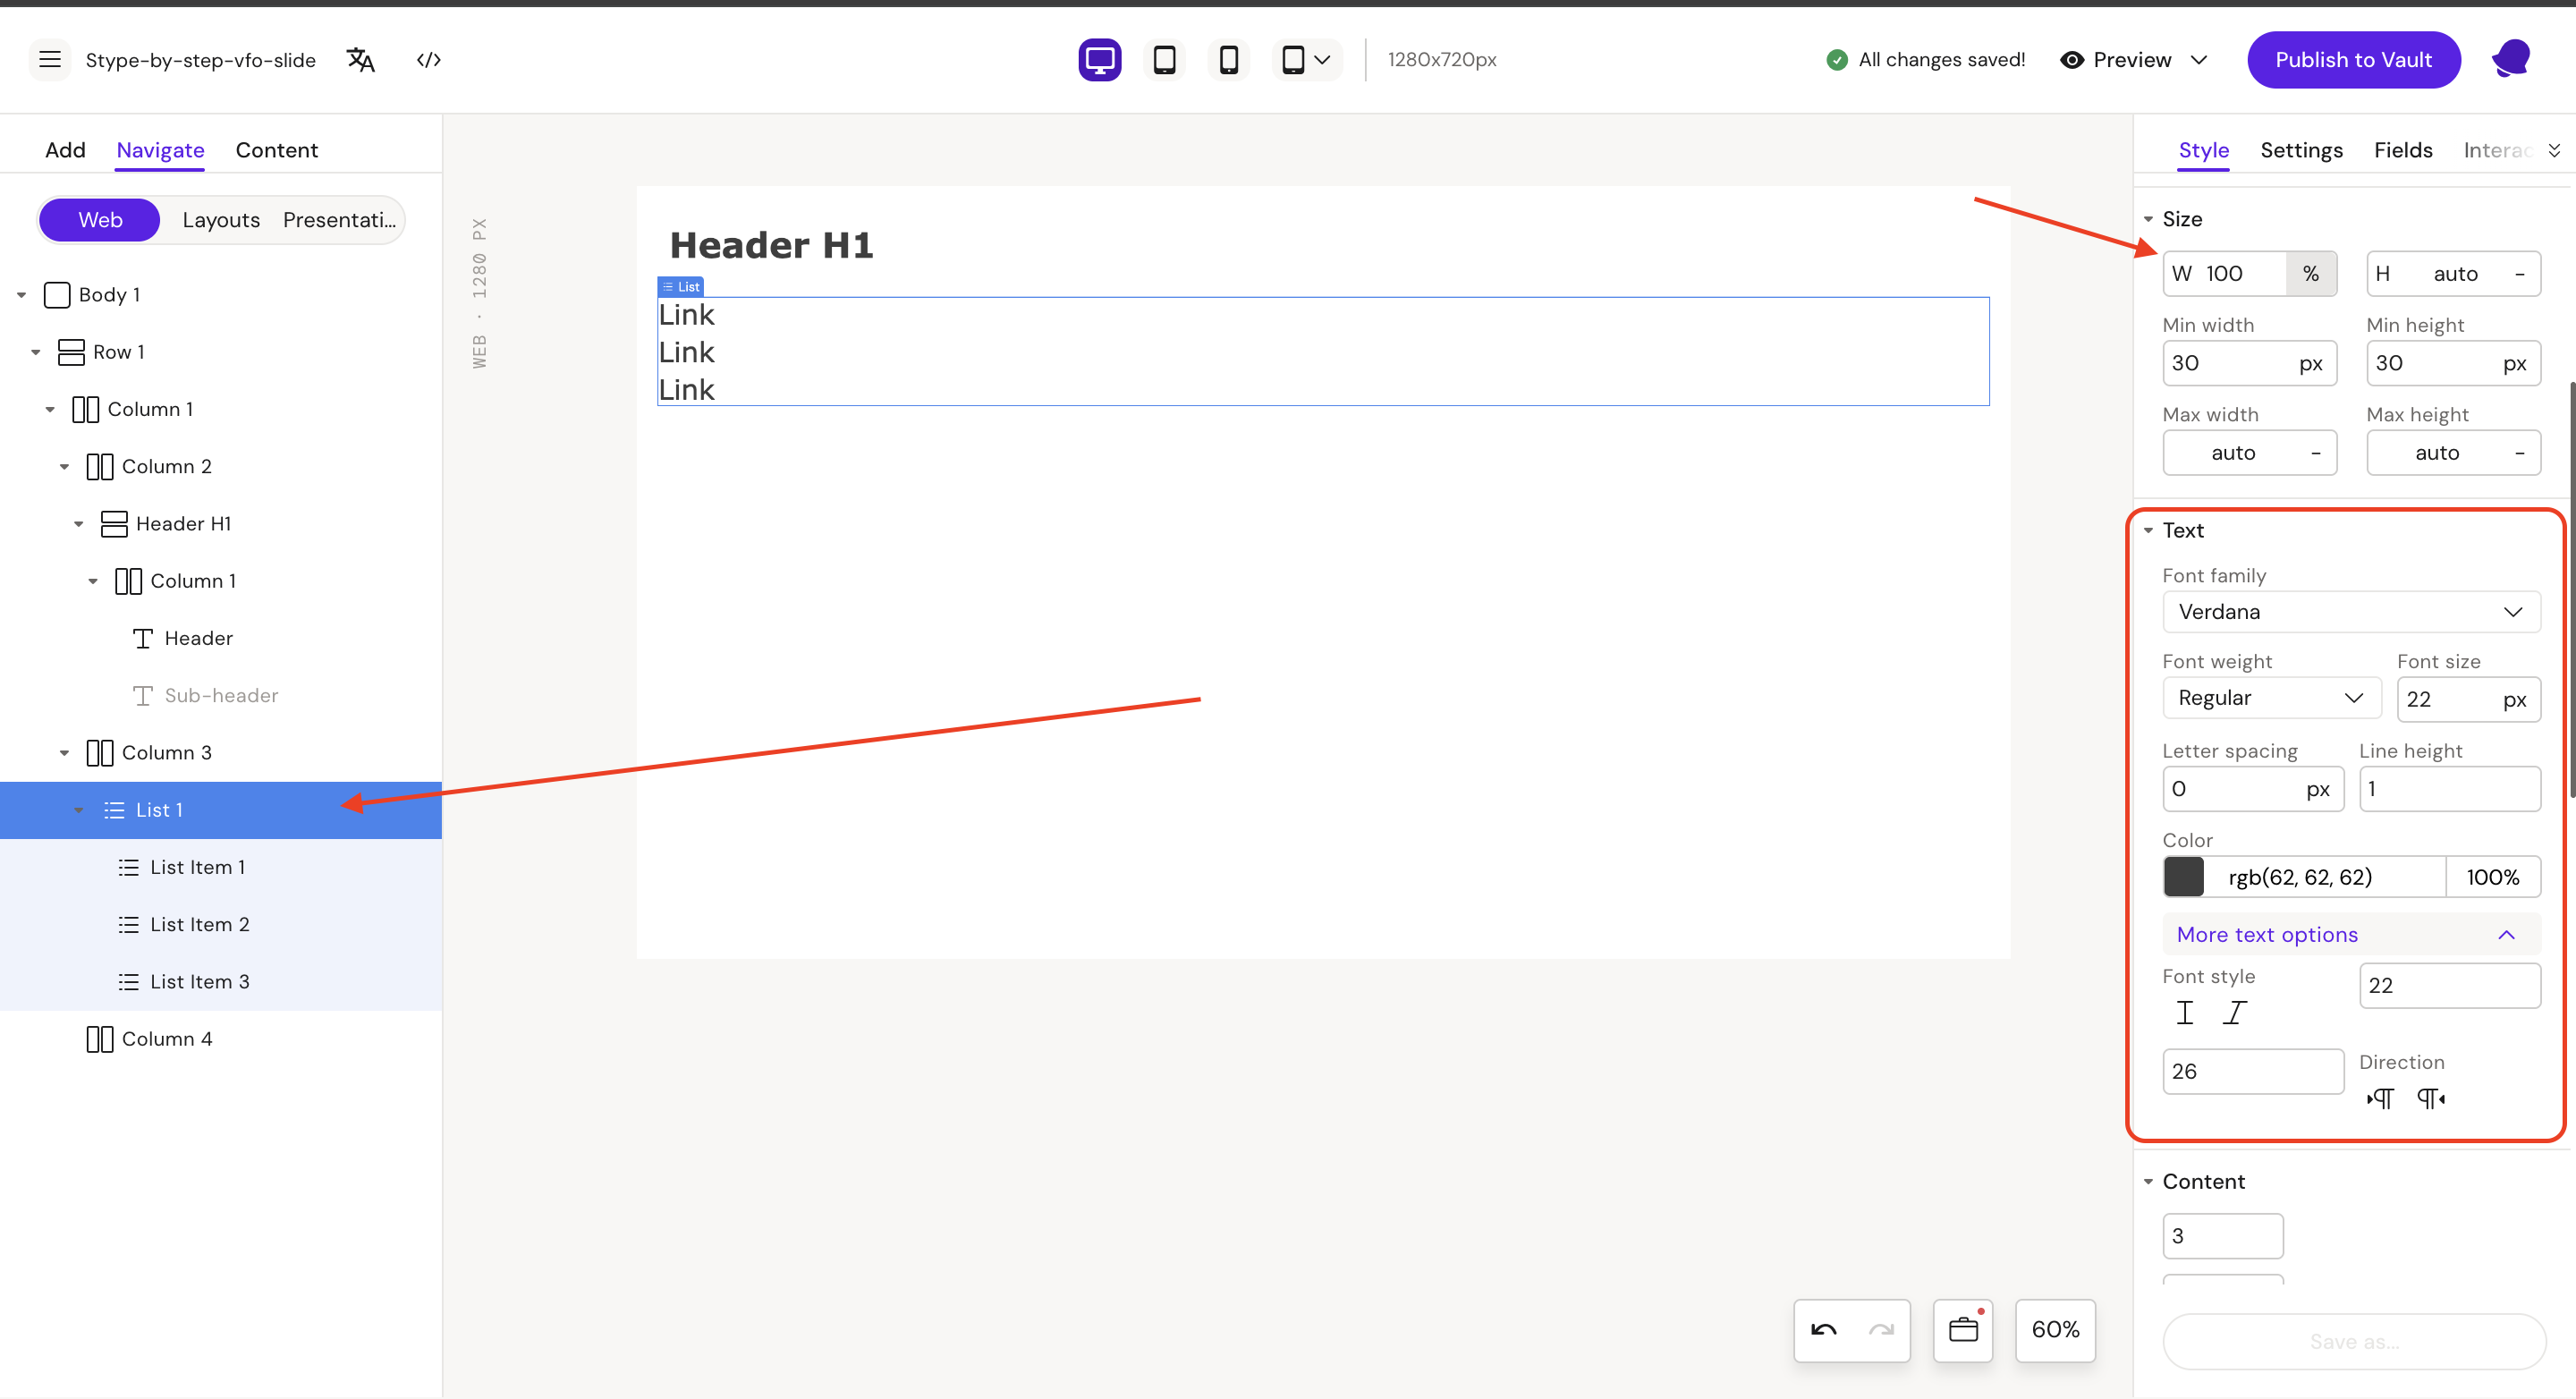
Task: Switch to the Add tab
Action: point(65,150)
